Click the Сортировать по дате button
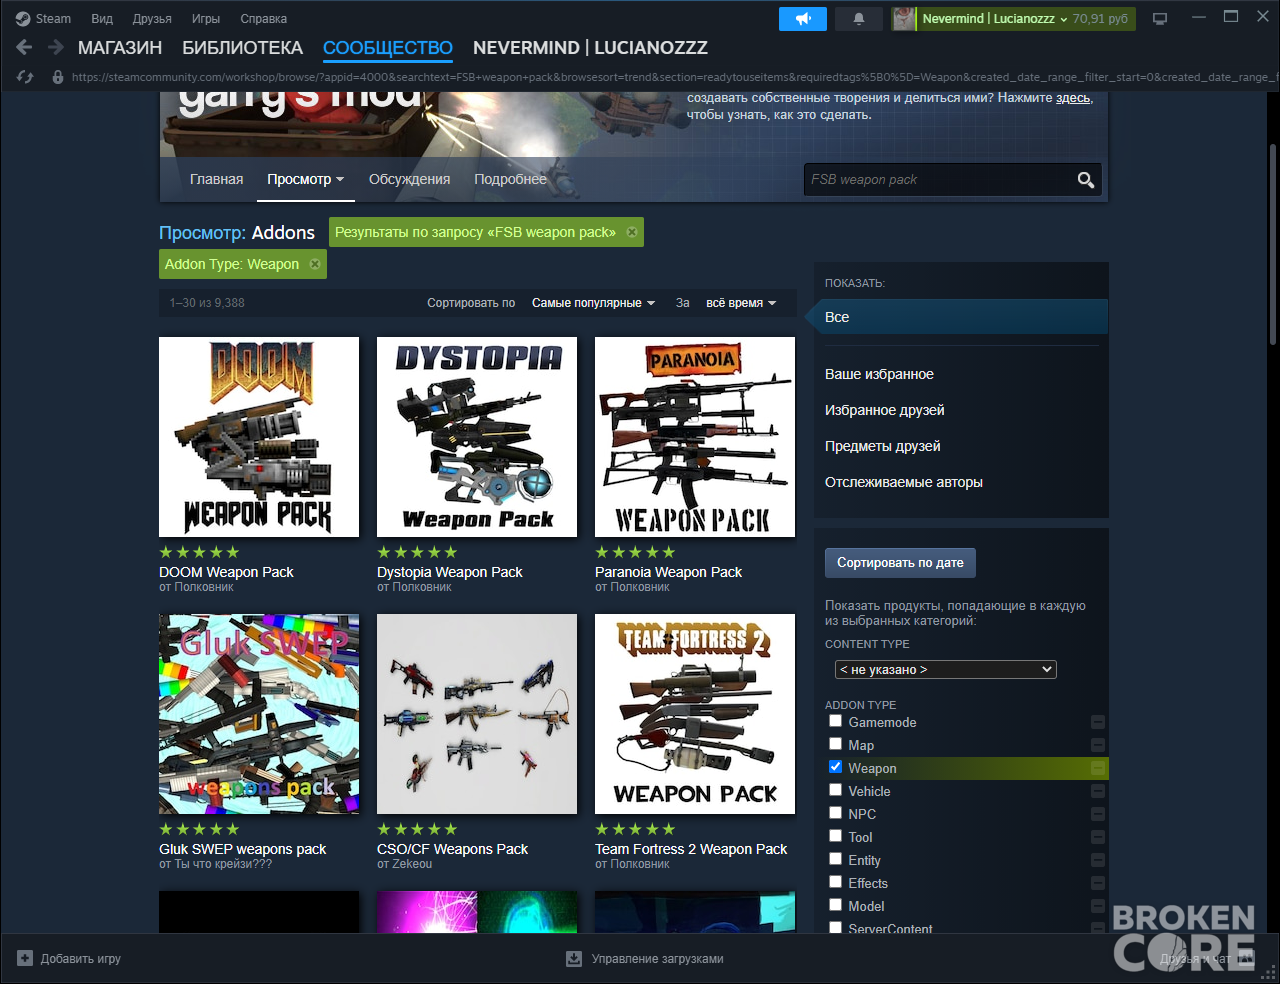This screenshot has height=984, width=1280. (900, 563)
